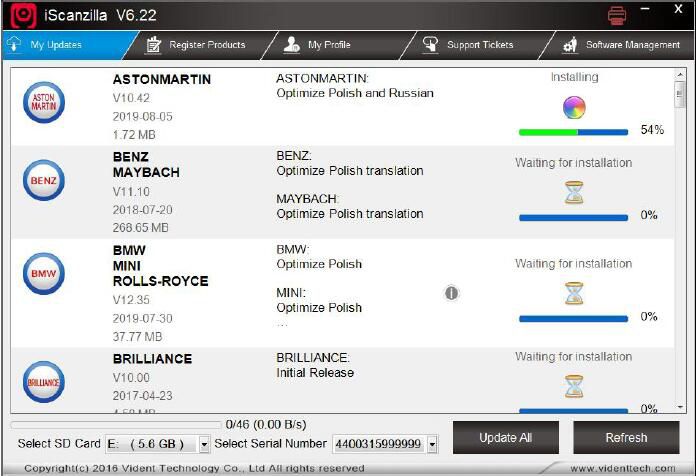Click 'Optimize Polish and Russian' description
Screen dimensions: 697x476
click(355, 93)
